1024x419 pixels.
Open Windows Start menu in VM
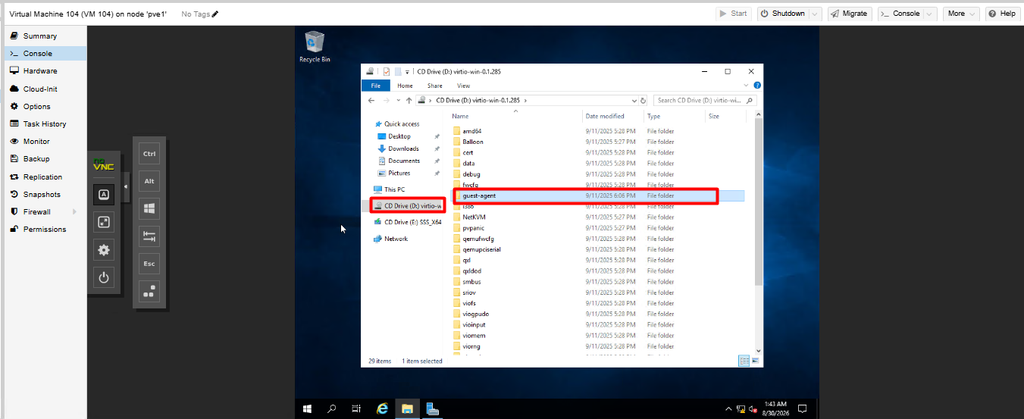[x=307, y=409]
